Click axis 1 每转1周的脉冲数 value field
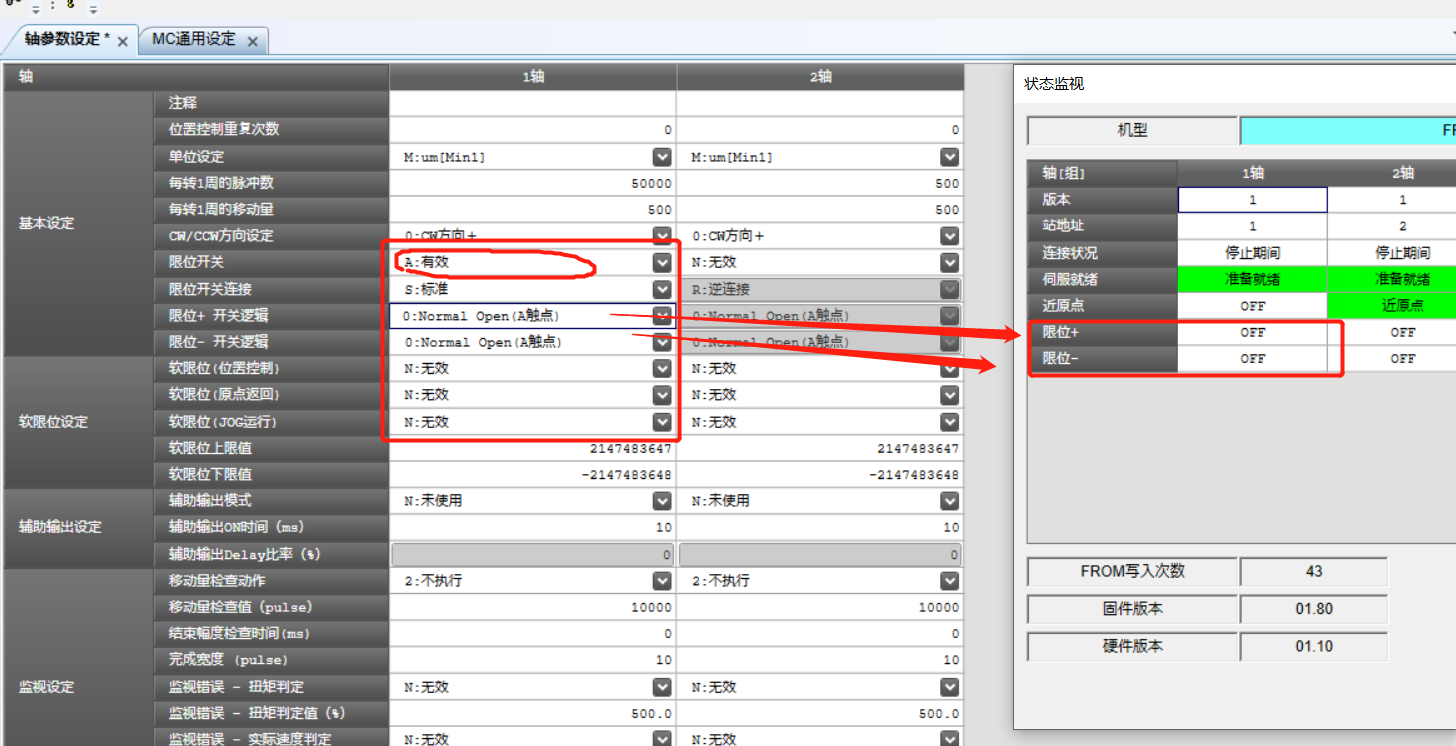Viewport: 1456px width, 746px height. tap(532, 184)
